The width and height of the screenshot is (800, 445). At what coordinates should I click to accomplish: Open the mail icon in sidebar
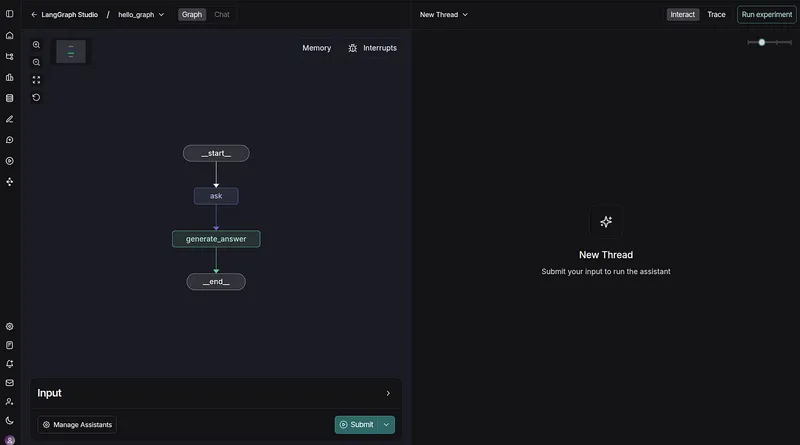coord(10,383)
